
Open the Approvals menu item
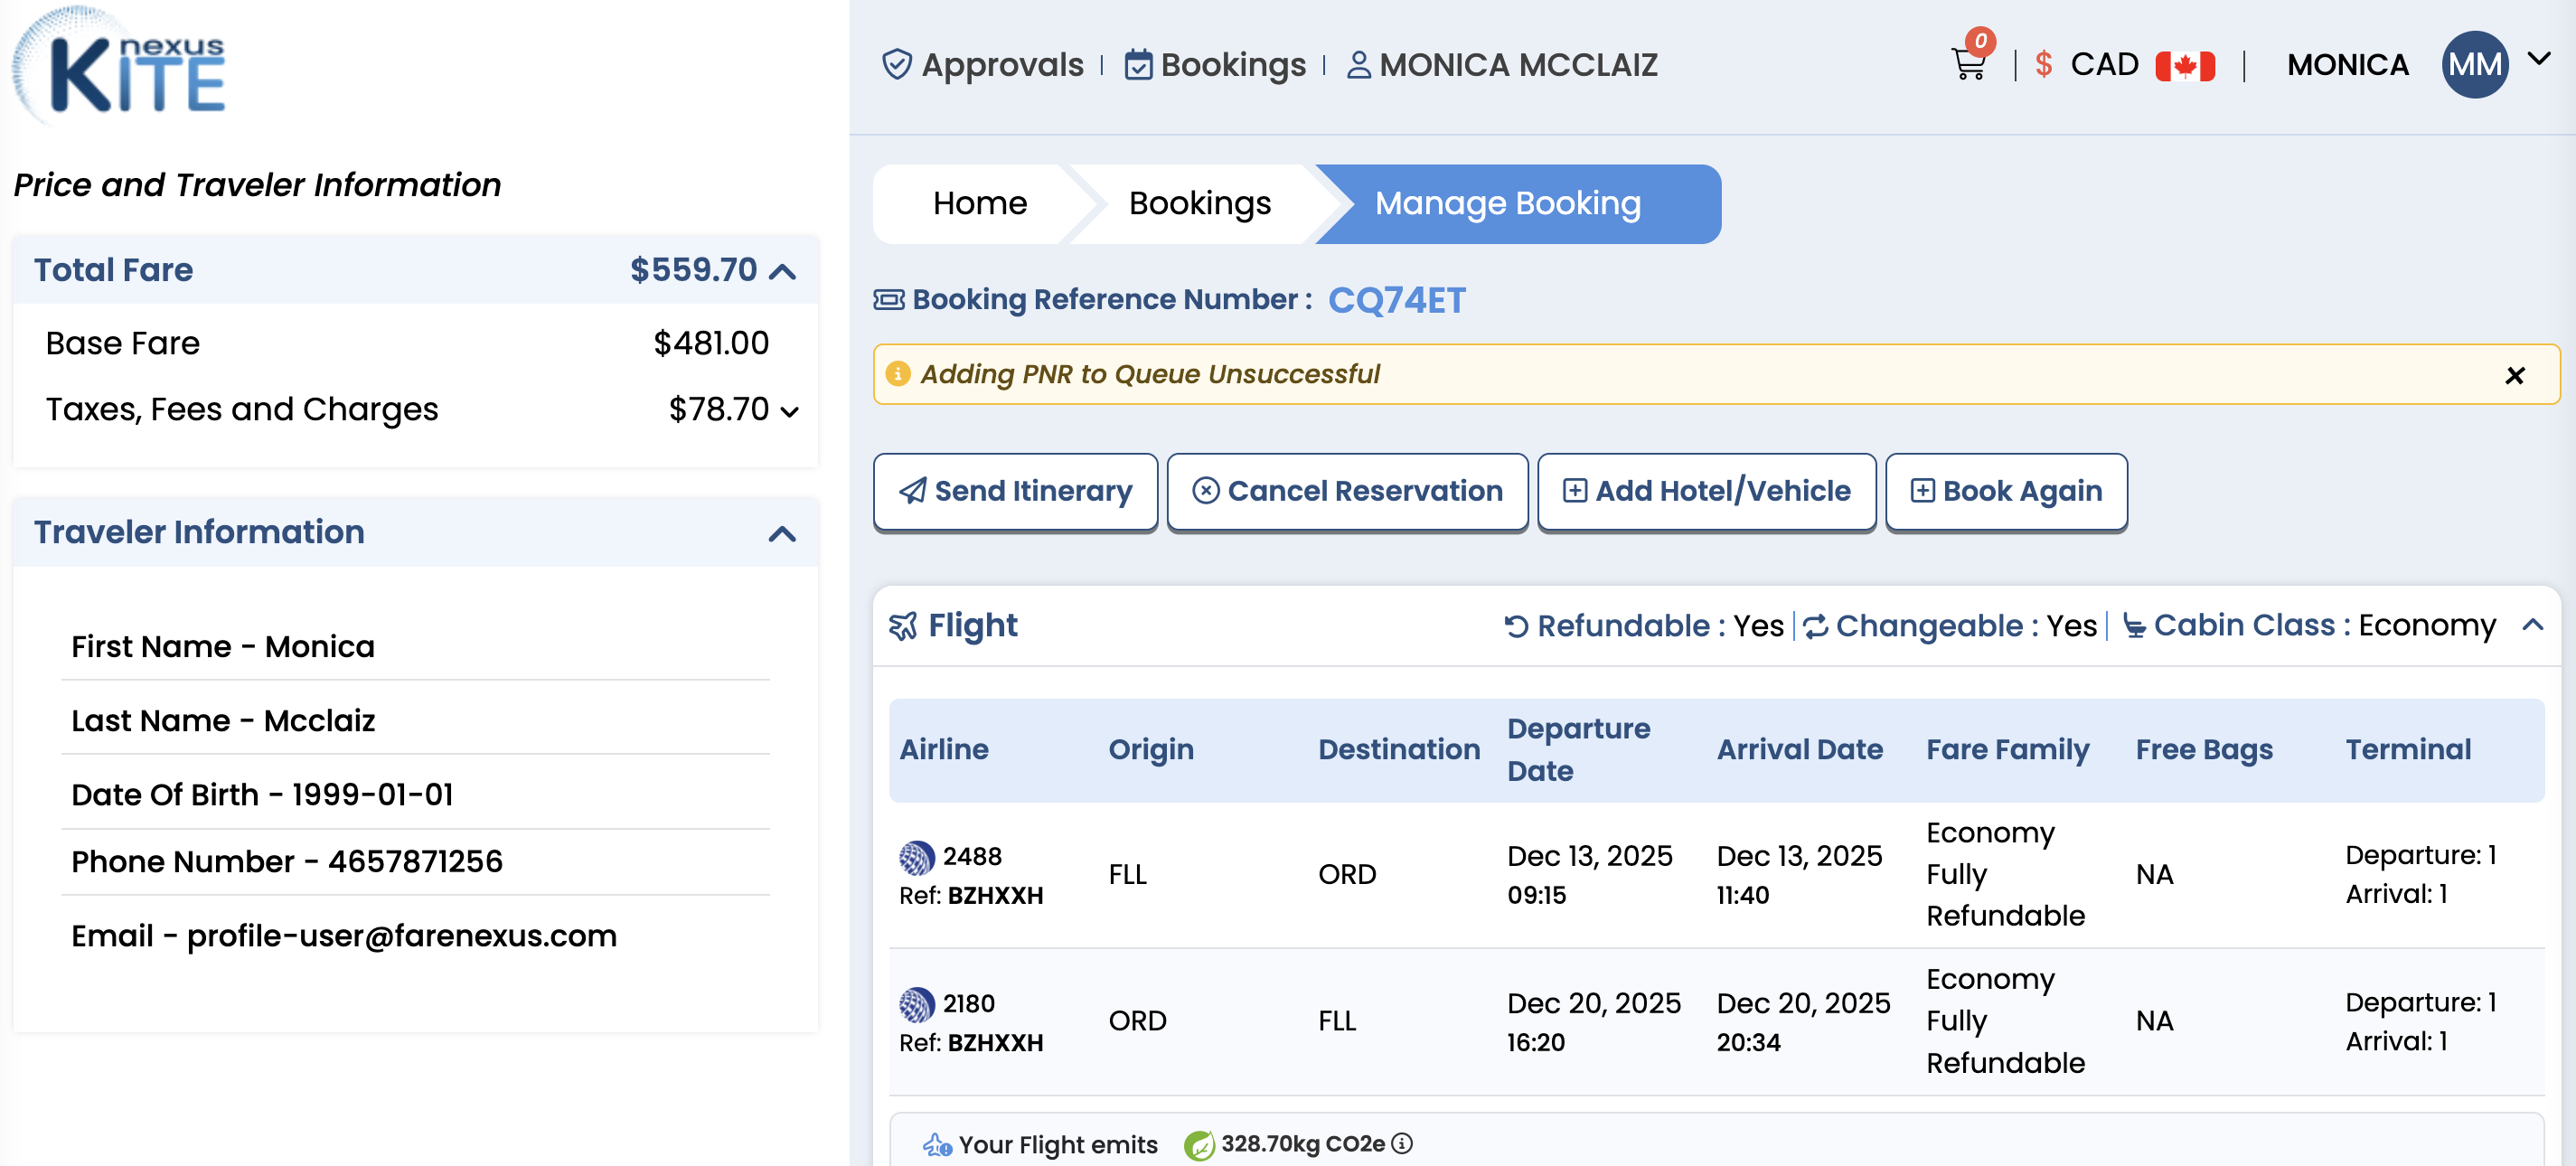pyautogui.click(x=983, y=65)
